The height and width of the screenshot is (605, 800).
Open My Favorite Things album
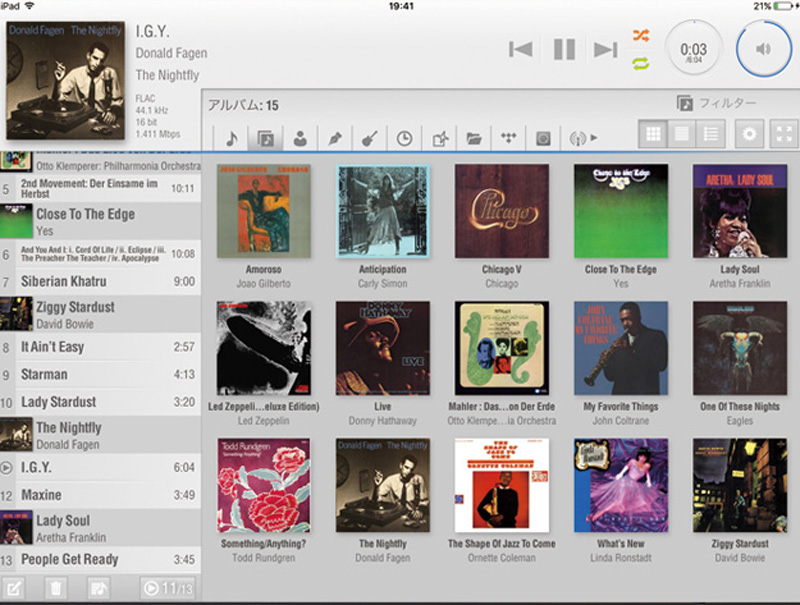pyautogui.click(x=621, y=348)
